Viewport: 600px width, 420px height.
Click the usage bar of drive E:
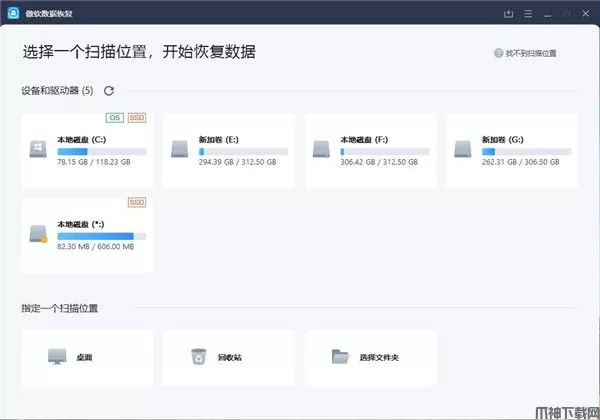coord(243,151)
